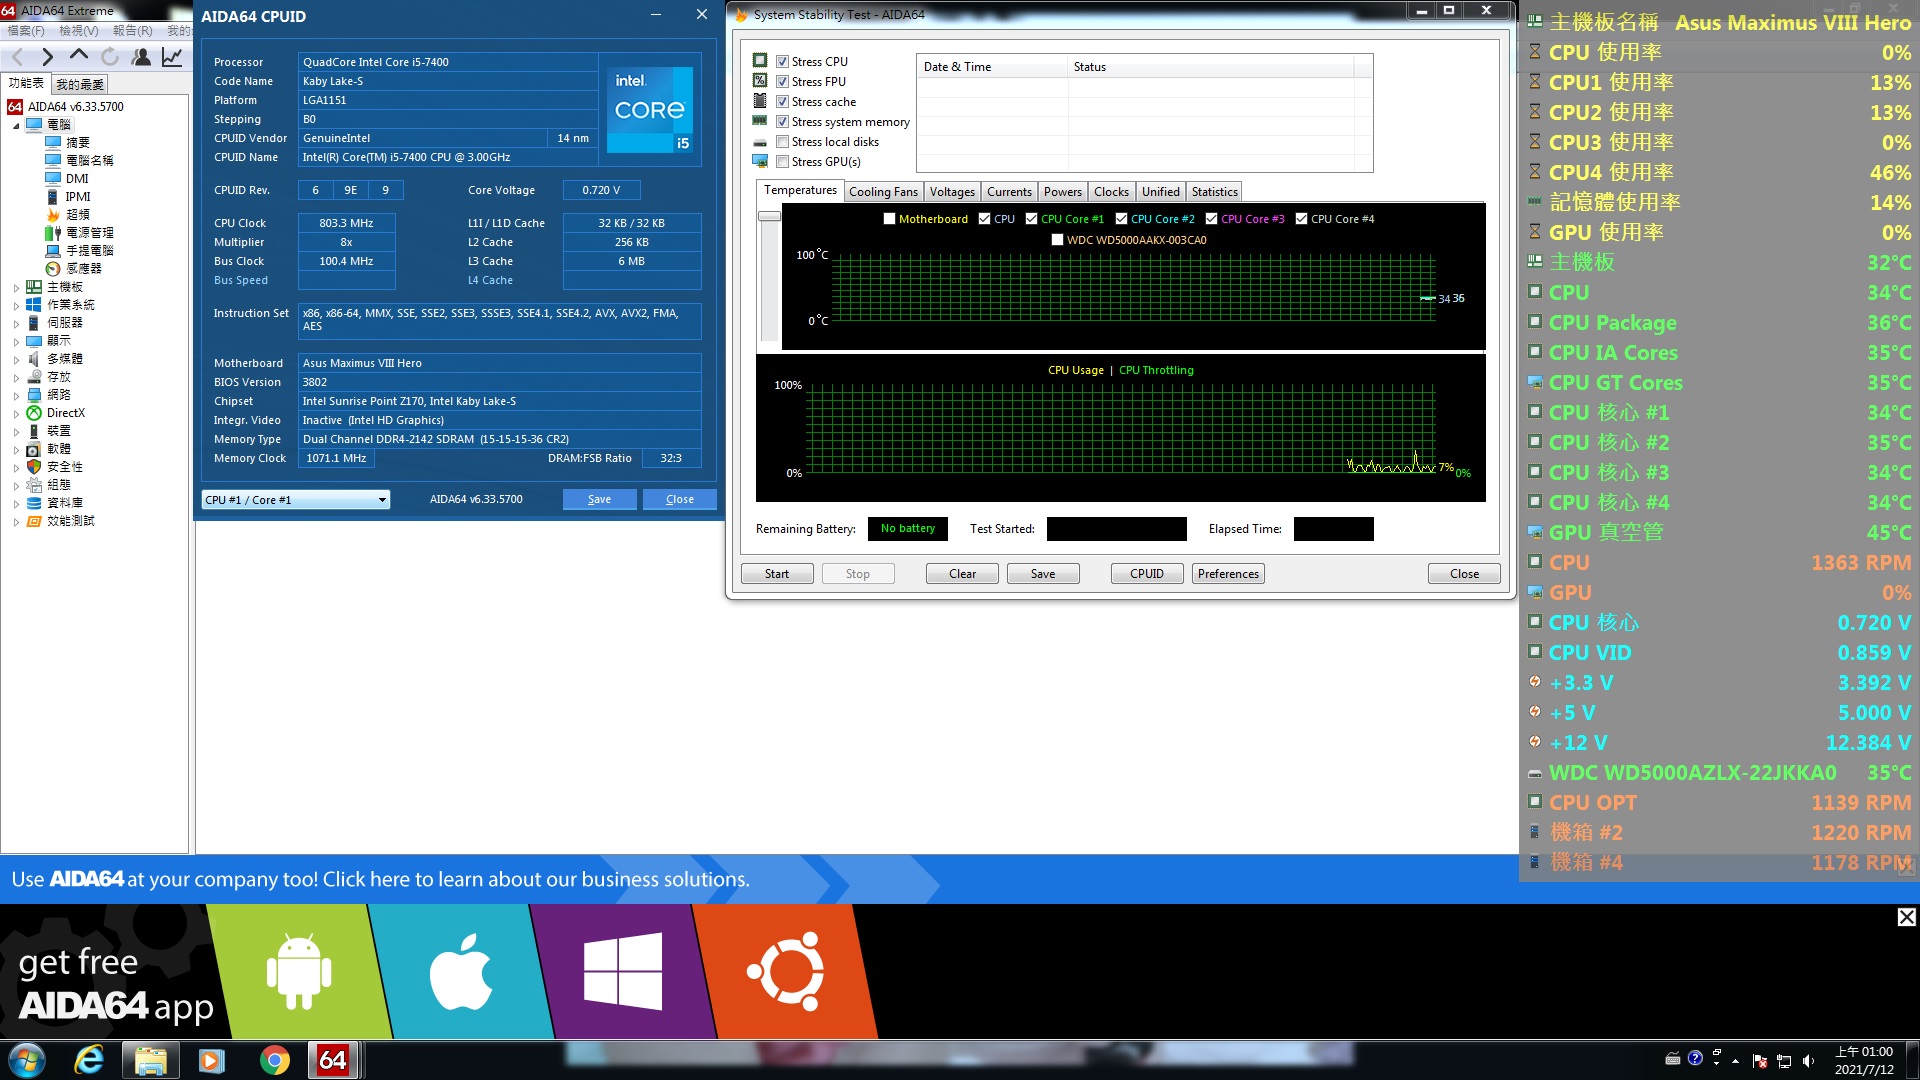Click the up-level arrow in AIDA64 toolbar
The width and height of the screenshot is (1920, 1080).
pos(79,56)
